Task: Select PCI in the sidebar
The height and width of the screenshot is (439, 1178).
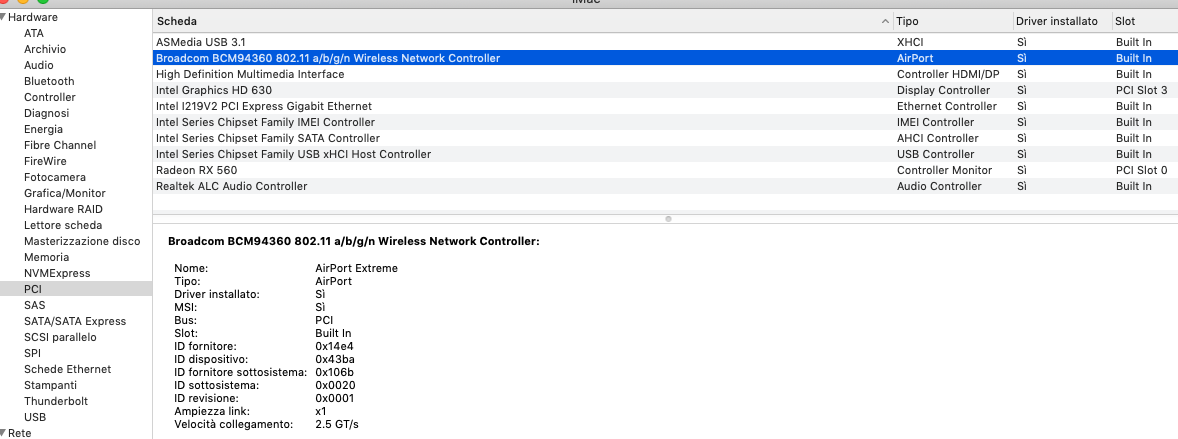Action: pos(76,289)
